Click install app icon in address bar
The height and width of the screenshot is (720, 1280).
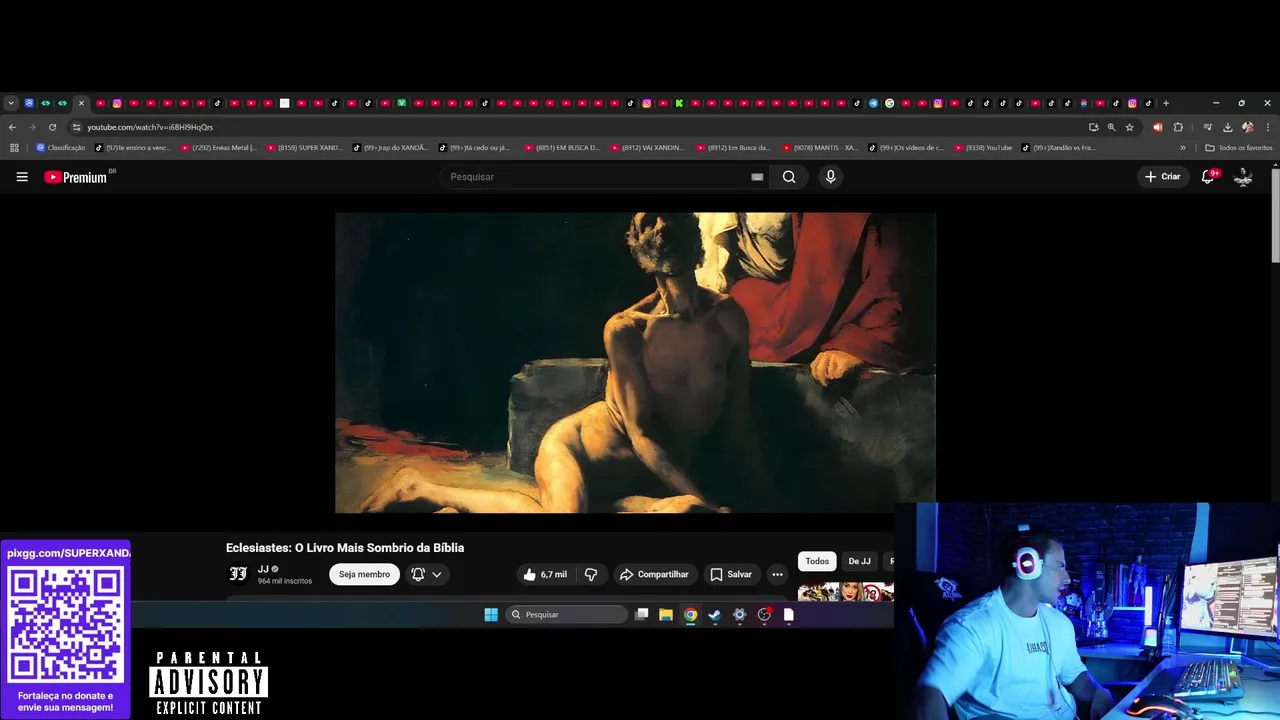coord(1093,127)
